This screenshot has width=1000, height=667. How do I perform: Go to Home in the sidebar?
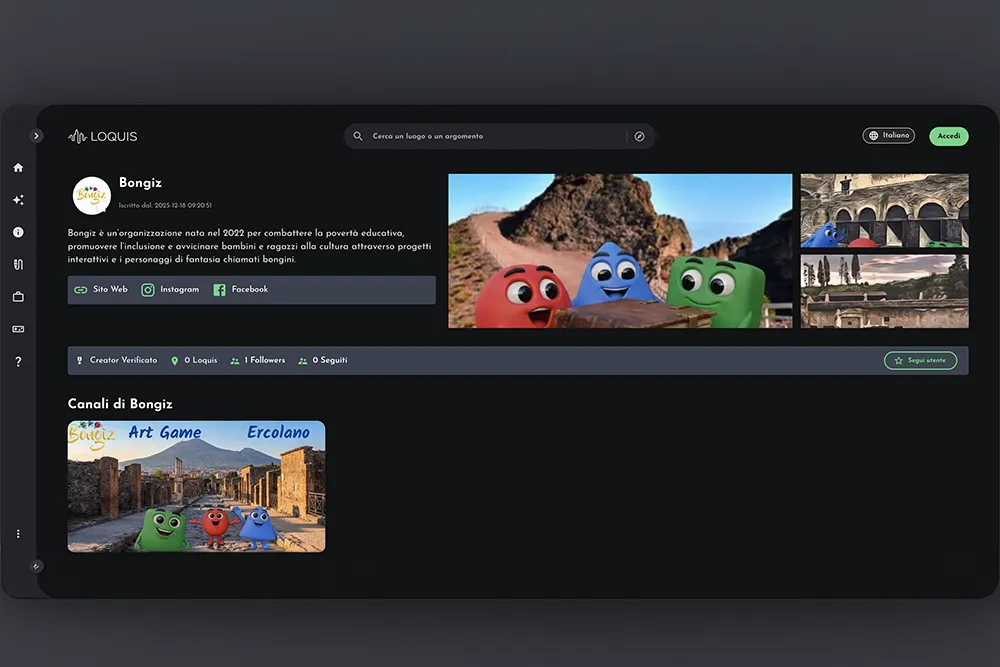coord(18,168)
